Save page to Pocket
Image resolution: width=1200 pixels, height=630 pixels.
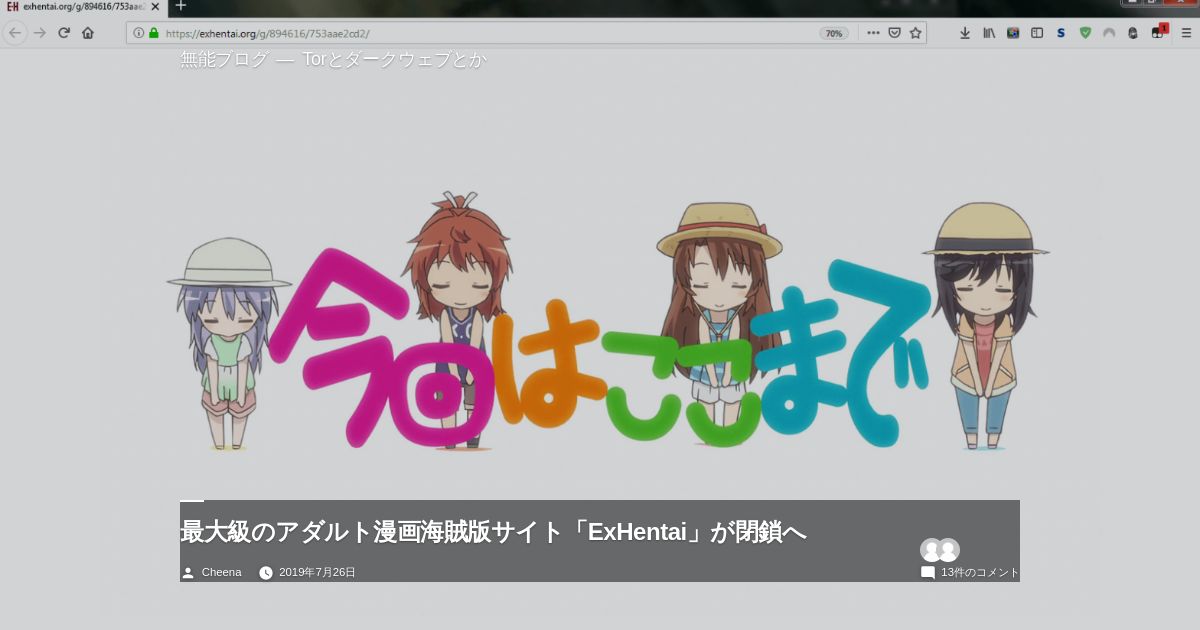[x=895, y=33]
